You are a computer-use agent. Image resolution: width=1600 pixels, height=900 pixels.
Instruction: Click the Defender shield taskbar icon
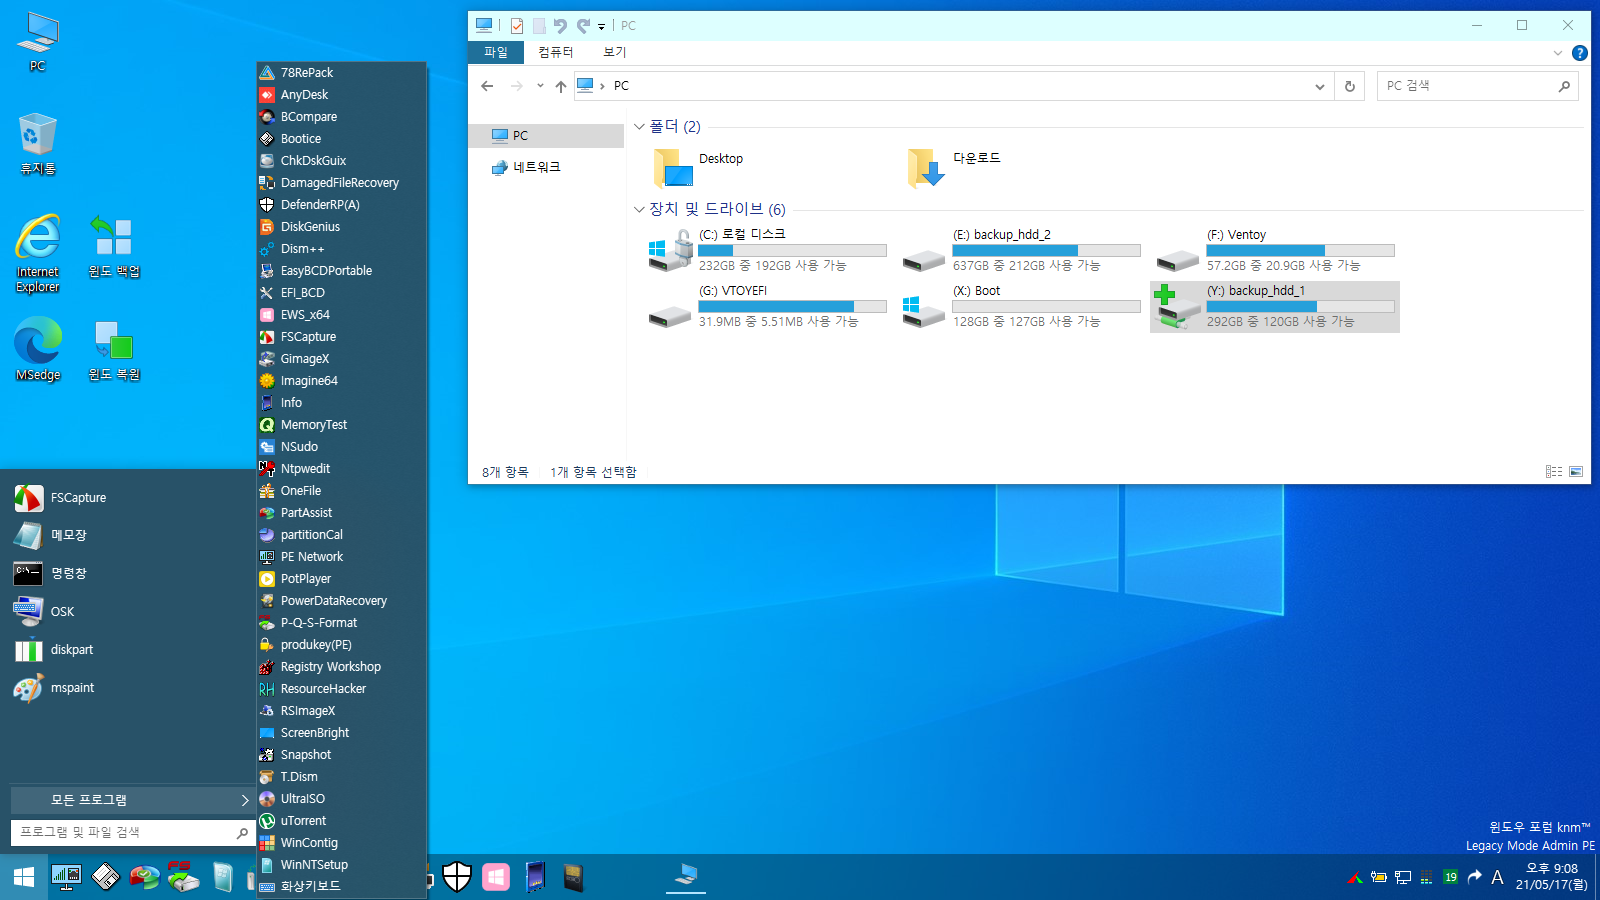457,877
